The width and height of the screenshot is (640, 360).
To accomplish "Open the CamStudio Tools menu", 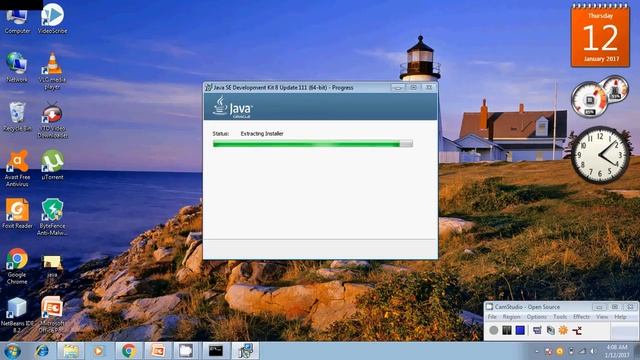I will tap(560, 317).
